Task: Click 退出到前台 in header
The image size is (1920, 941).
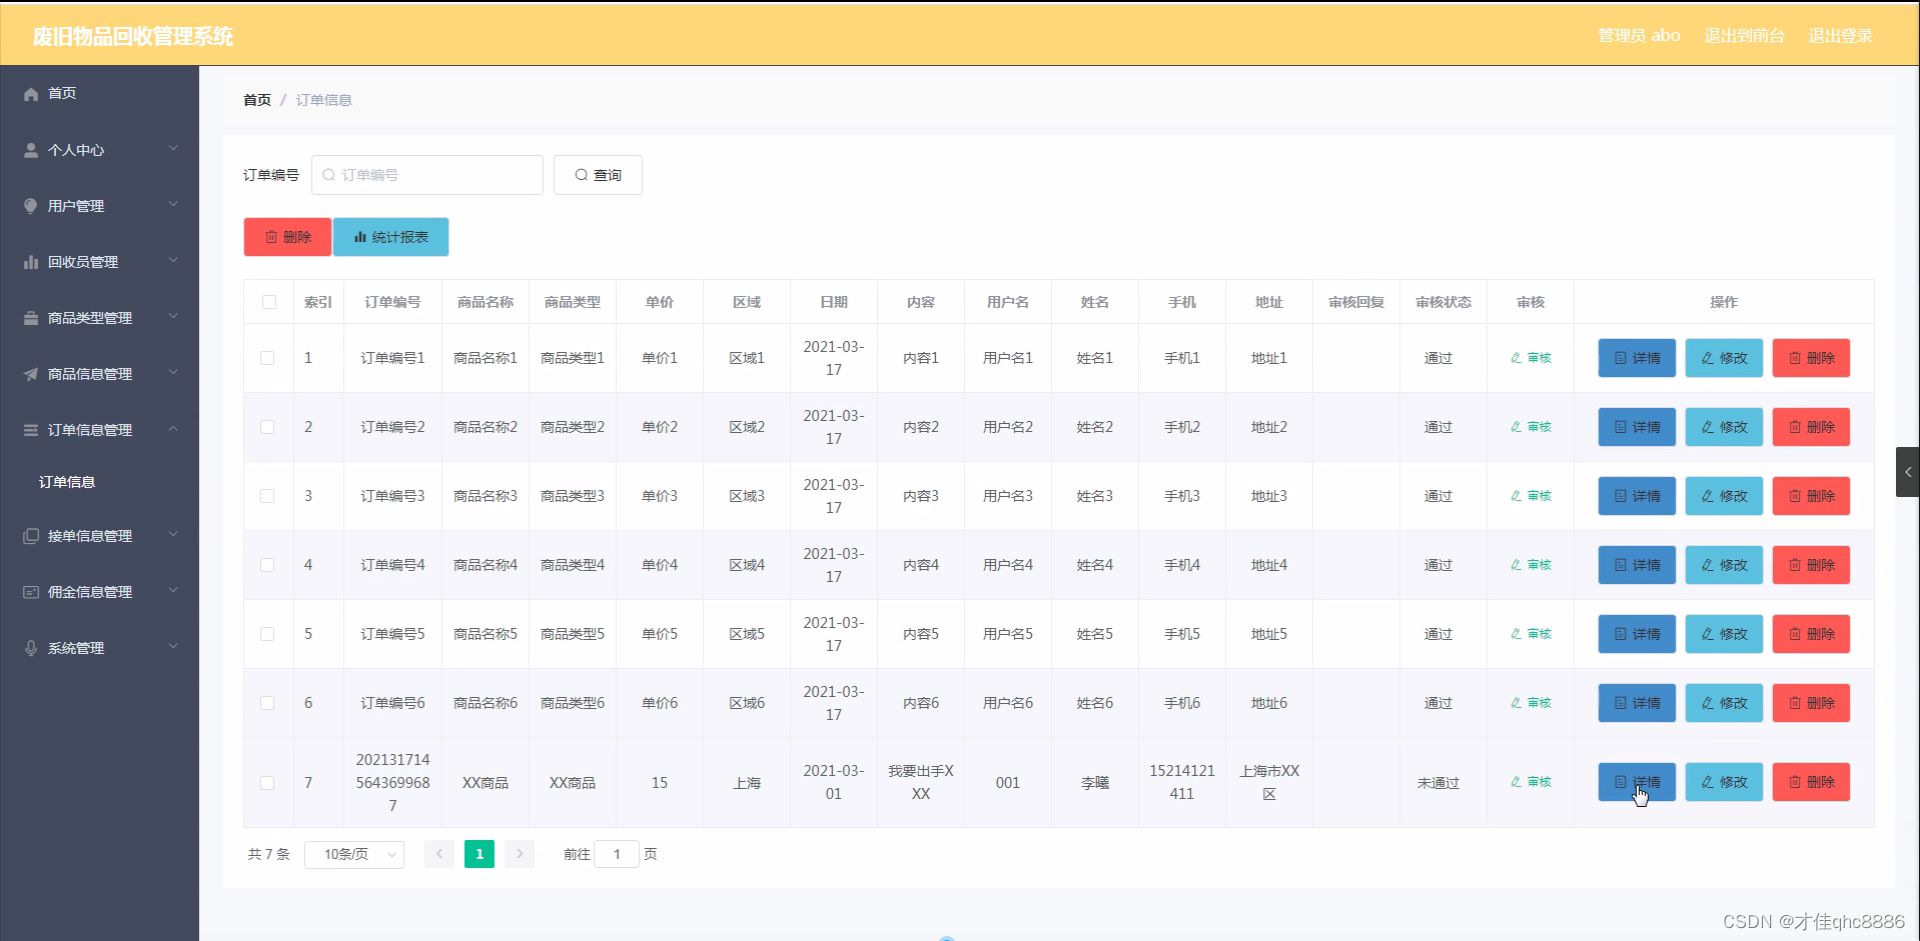Action: (1744, 36)
